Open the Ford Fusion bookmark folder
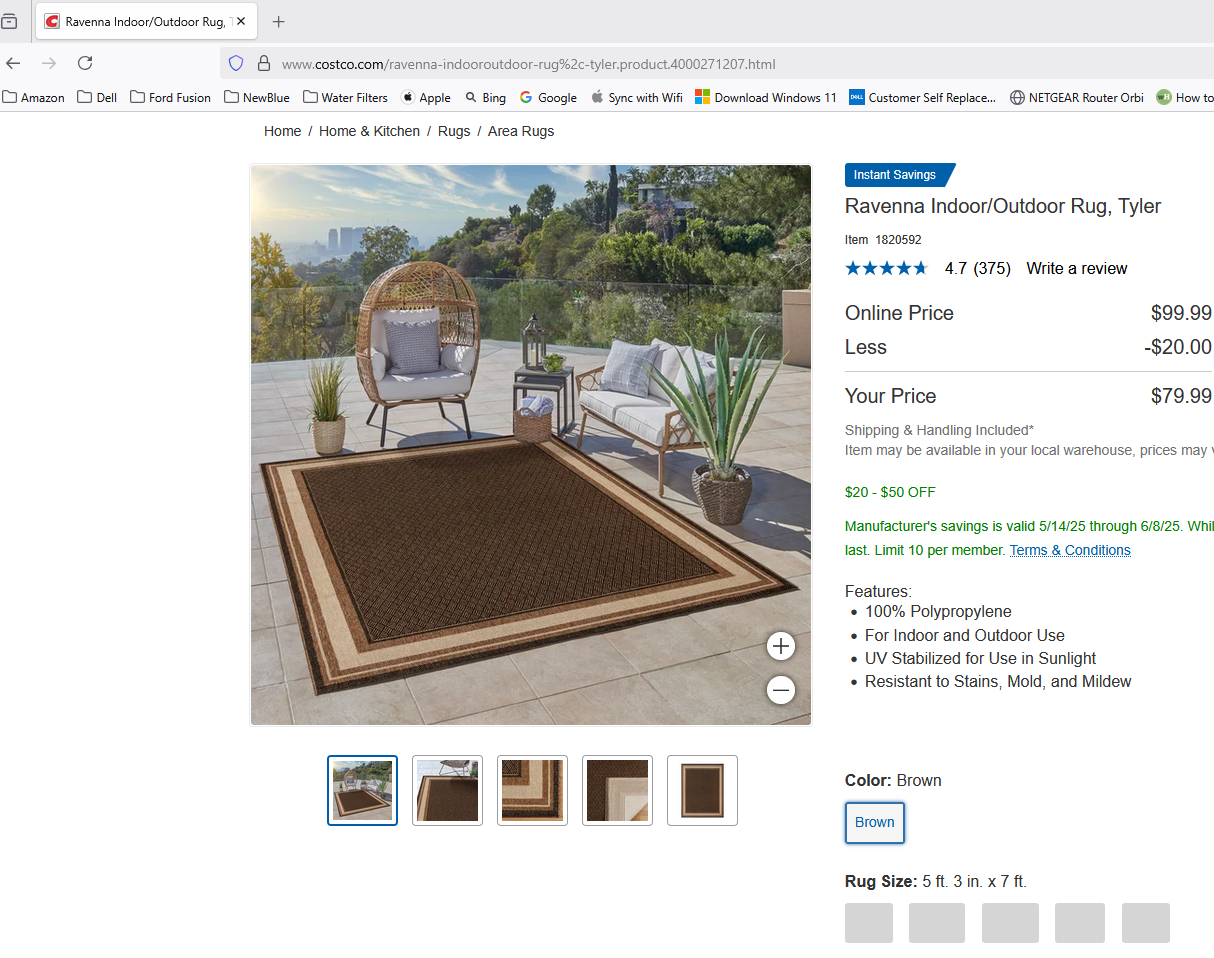 170,97
